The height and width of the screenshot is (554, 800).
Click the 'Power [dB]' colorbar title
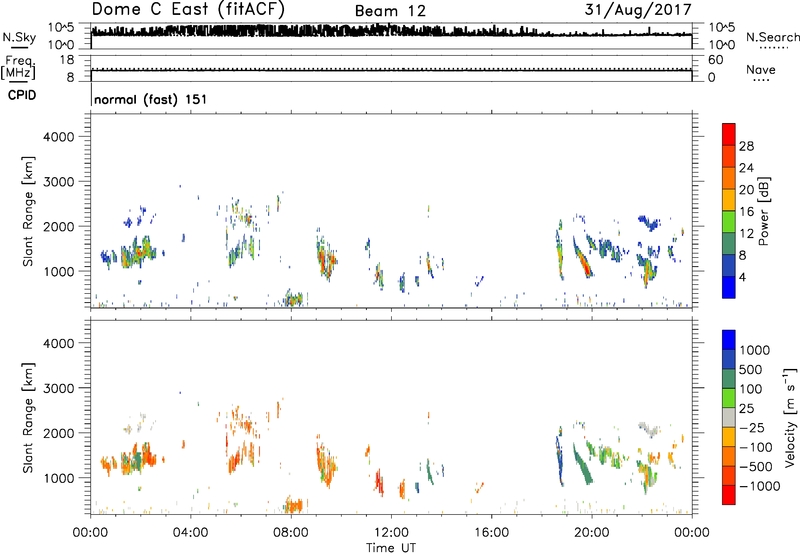[764, 211]
